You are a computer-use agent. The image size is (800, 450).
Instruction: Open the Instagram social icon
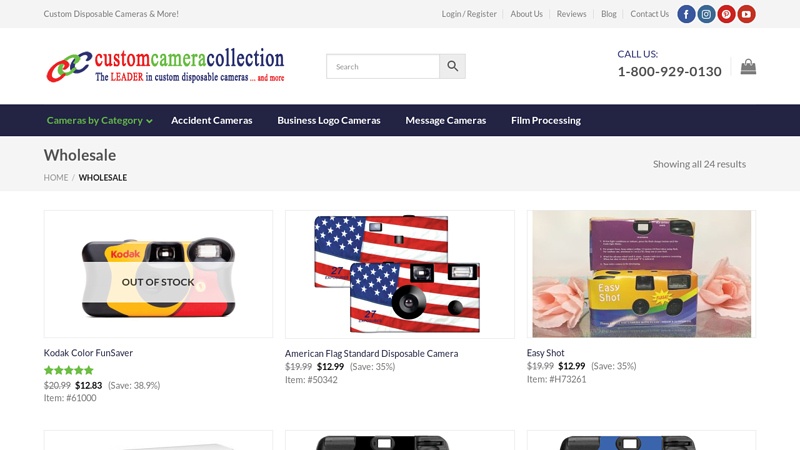(706, 14)
